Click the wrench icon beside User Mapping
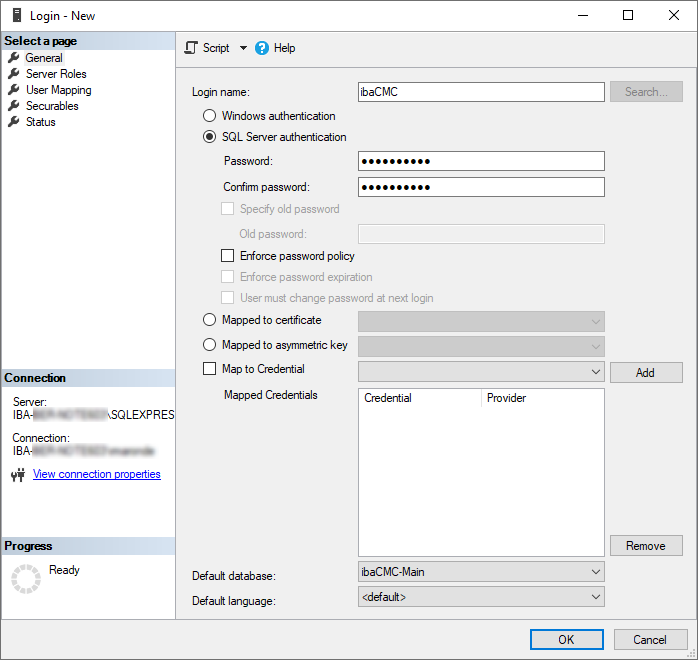698x660 pixels. click(x=14, y=90)
